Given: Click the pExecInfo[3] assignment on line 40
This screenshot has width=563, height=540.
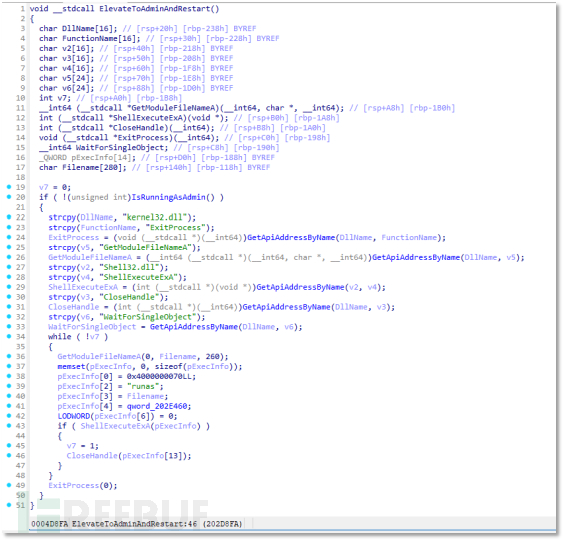Looking at the screenshot, I should 113,396.
